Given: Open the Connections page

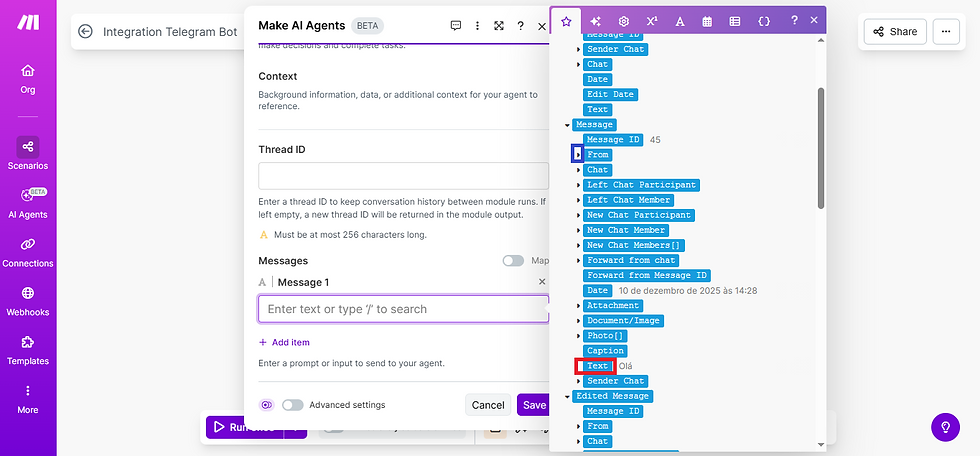Looking at the screenshot, I should [28, 252].
